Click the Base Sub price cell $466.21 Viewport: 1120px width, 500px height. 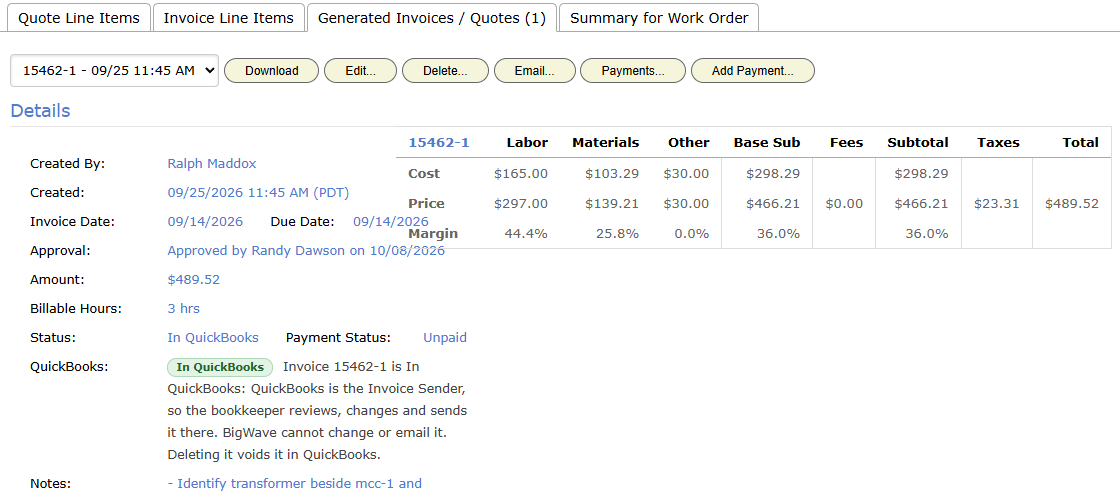773,204
